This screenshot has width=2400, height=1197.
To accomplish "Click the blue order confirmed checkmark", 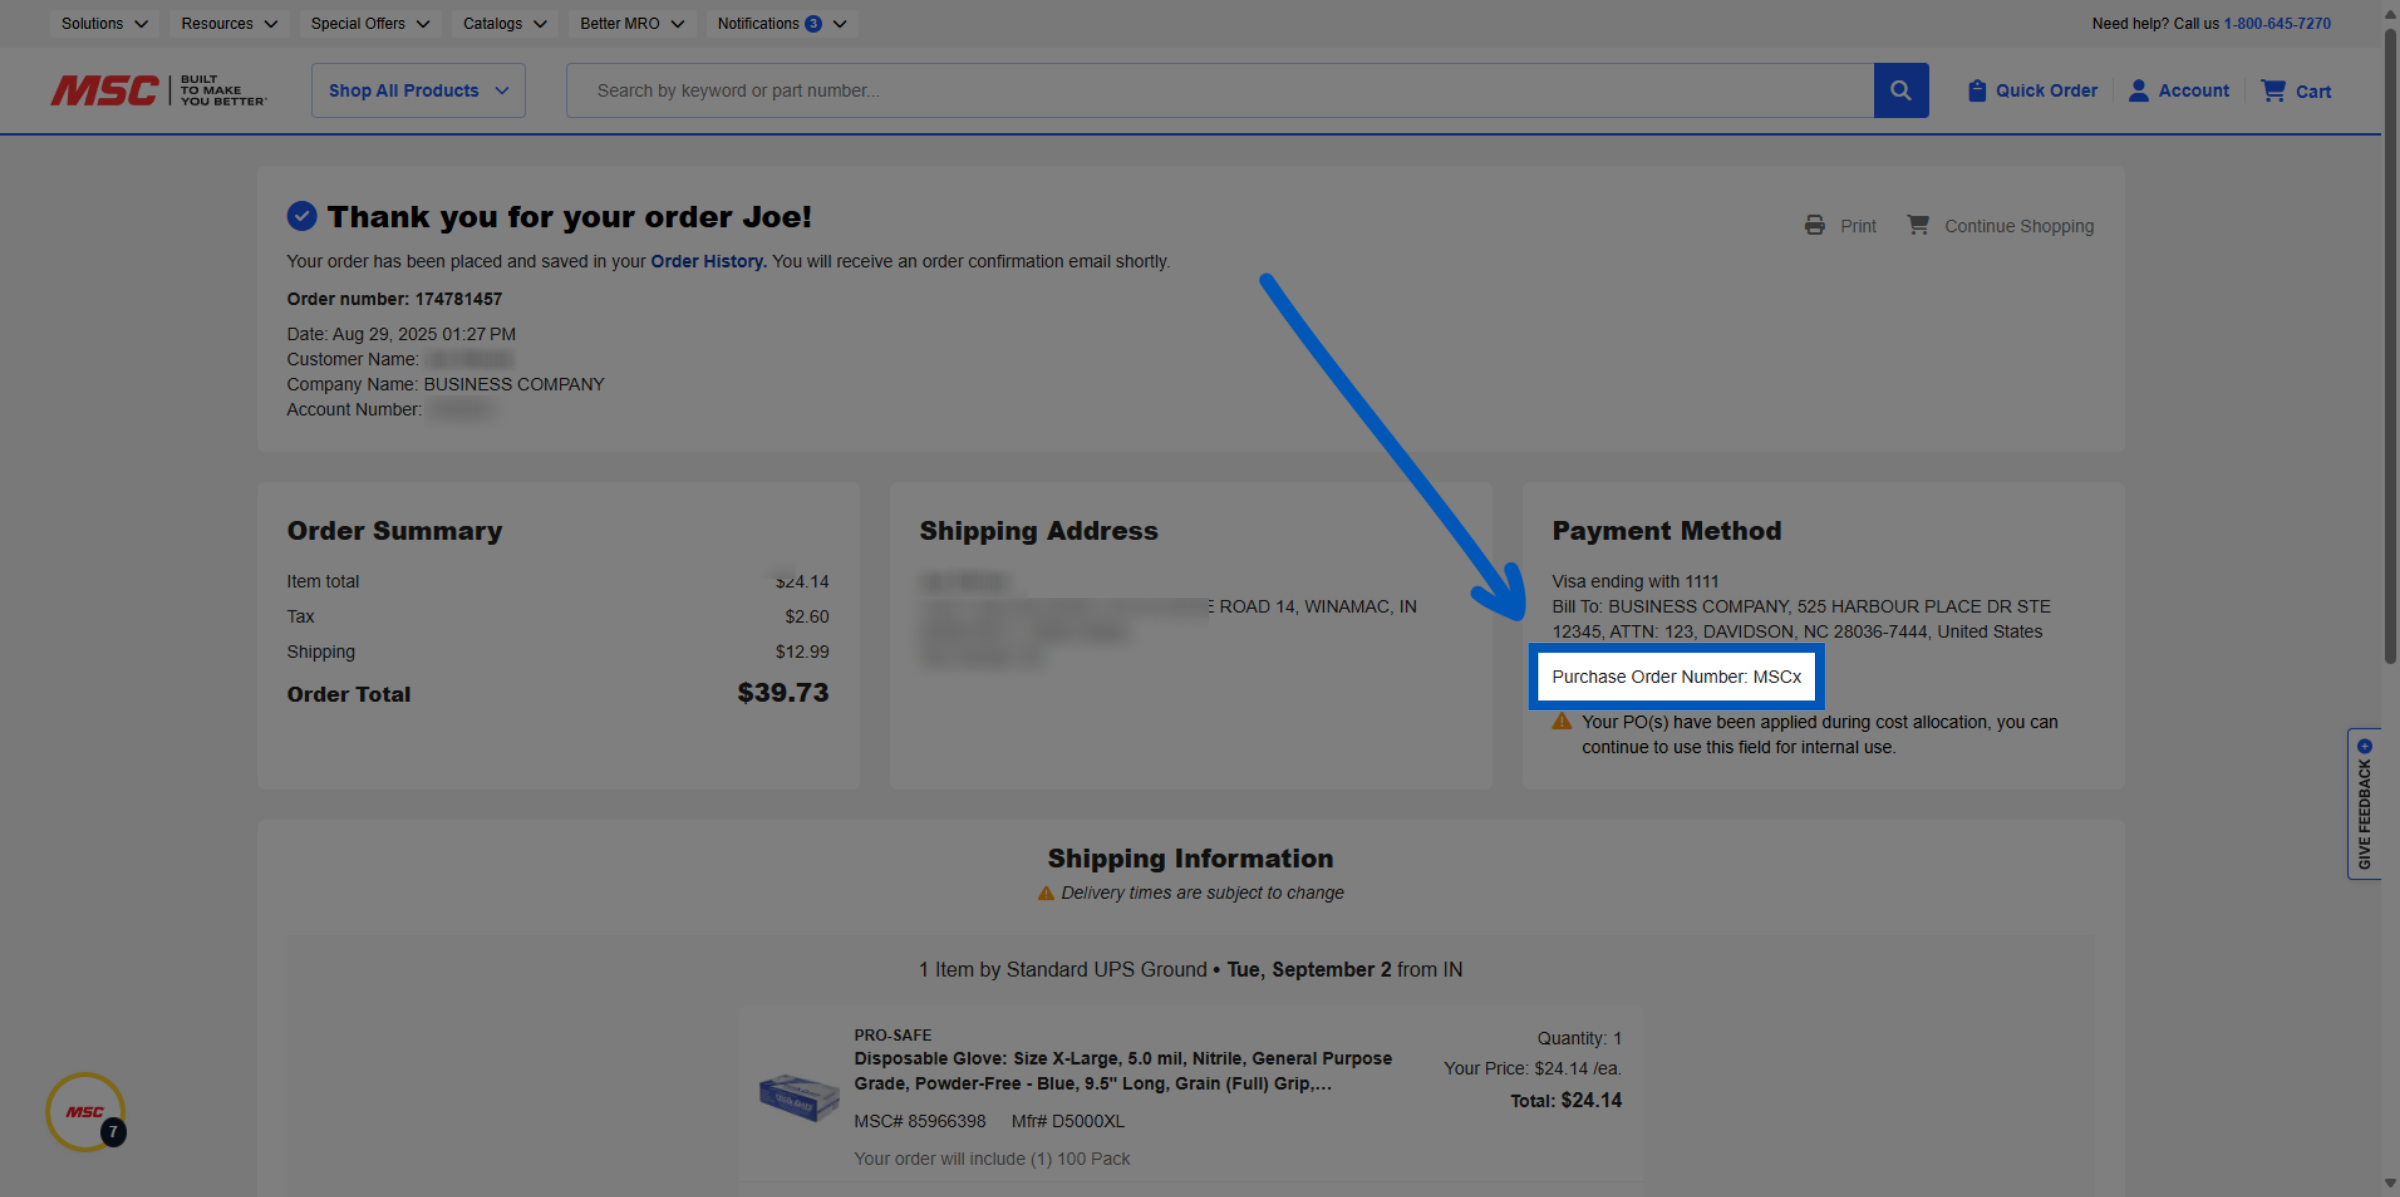I will coord(301,216).
